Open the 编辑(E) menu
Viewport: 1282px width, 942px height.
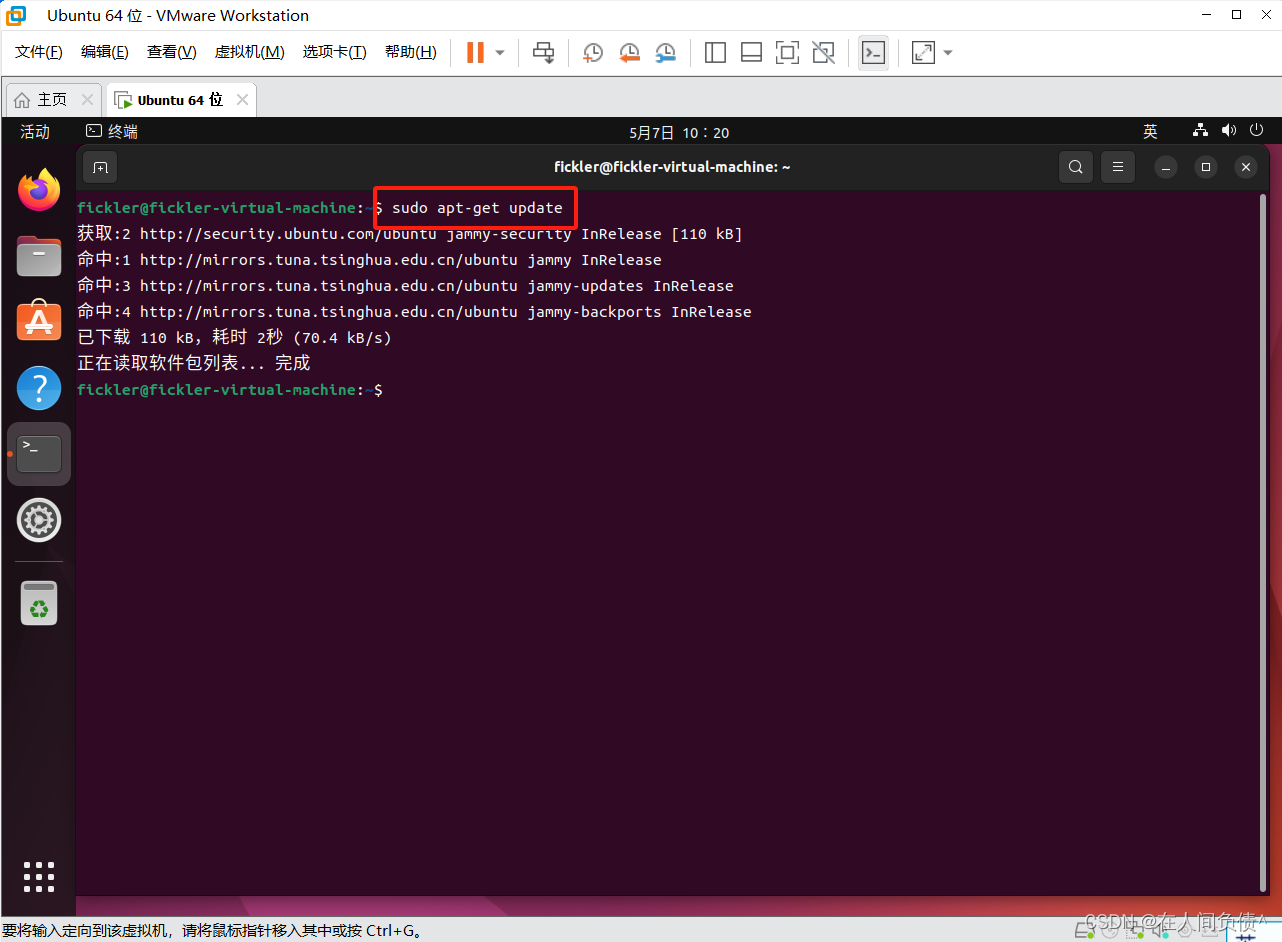coord(105,52)
